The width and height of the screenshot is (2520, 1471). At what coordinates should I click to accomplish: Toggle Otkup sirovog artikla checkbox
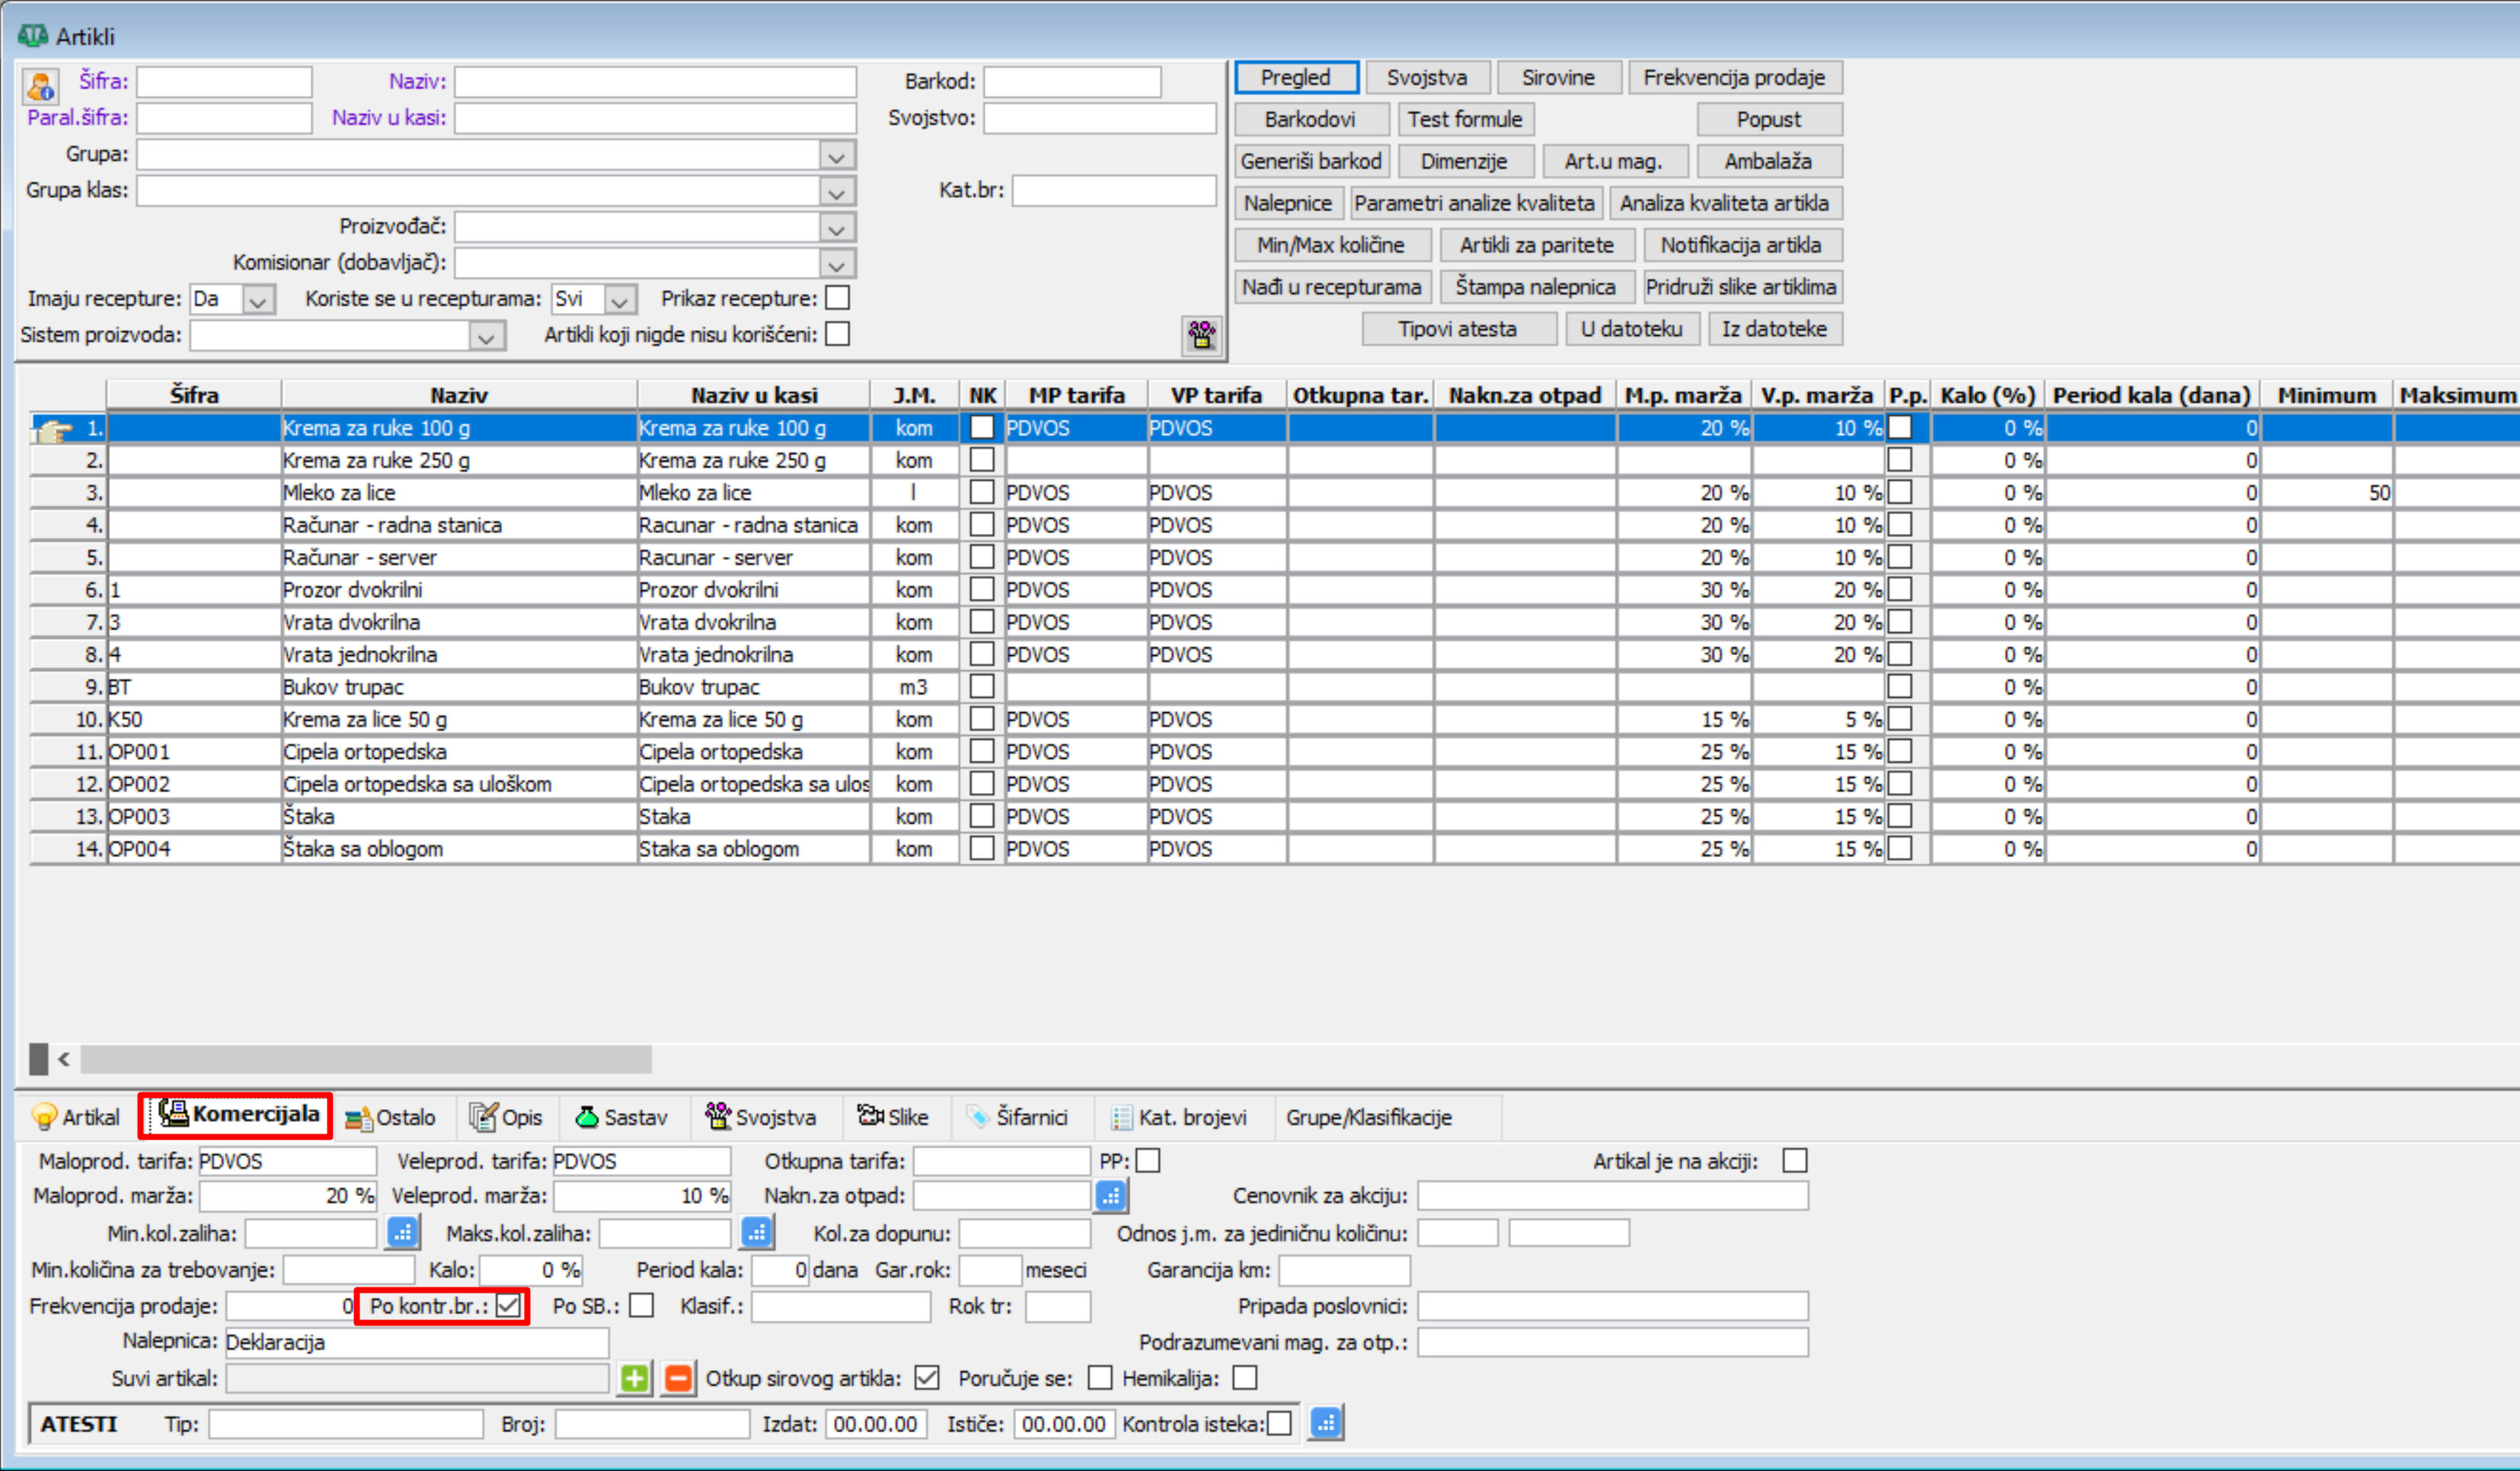(927, 1378)
